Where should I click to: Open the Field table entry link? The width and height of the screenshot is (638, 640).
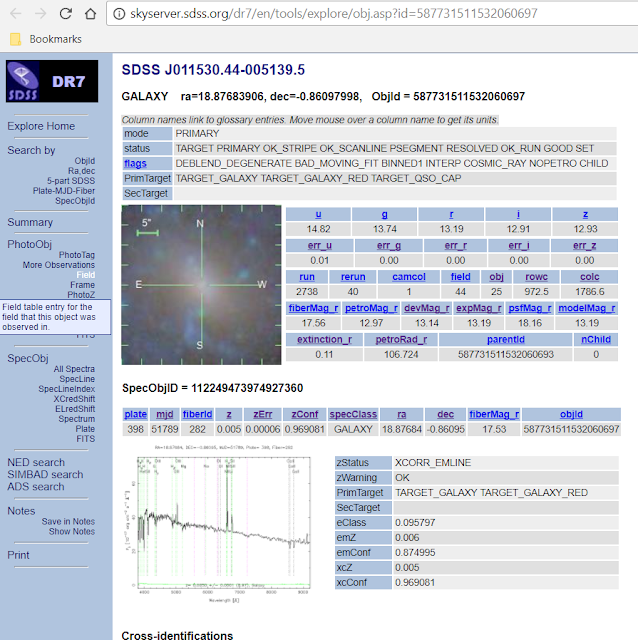pos(85,275)
